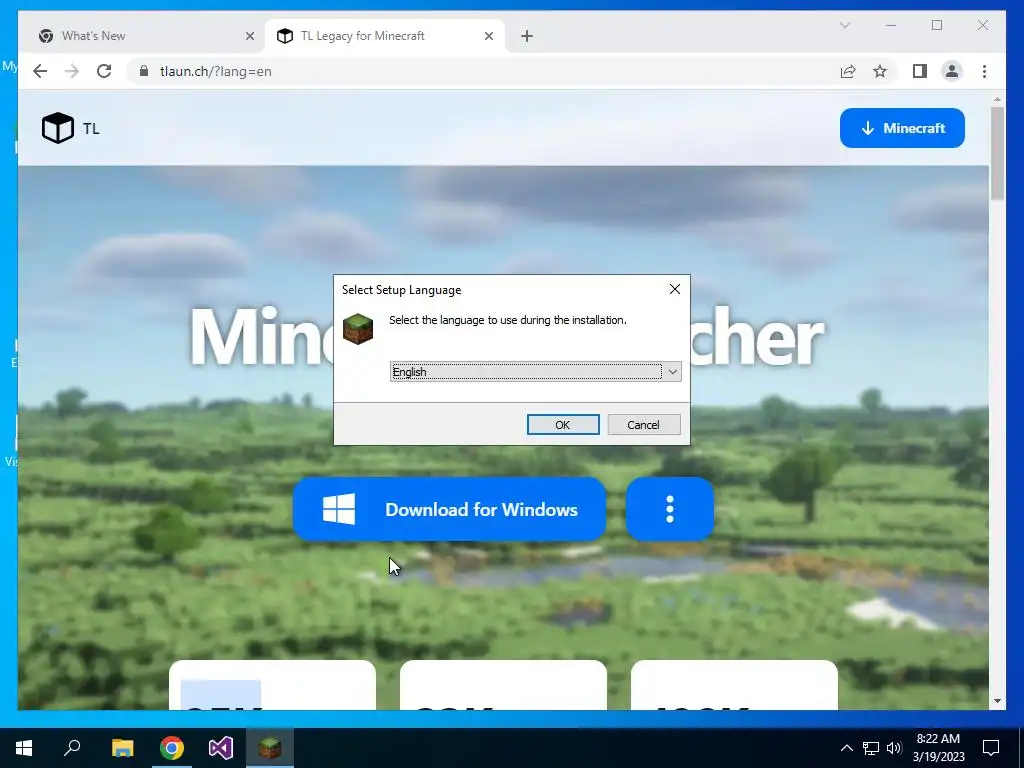This screenshot has height=768, width=1024.
Task: Go back in browser history
Action: point(40,71)
